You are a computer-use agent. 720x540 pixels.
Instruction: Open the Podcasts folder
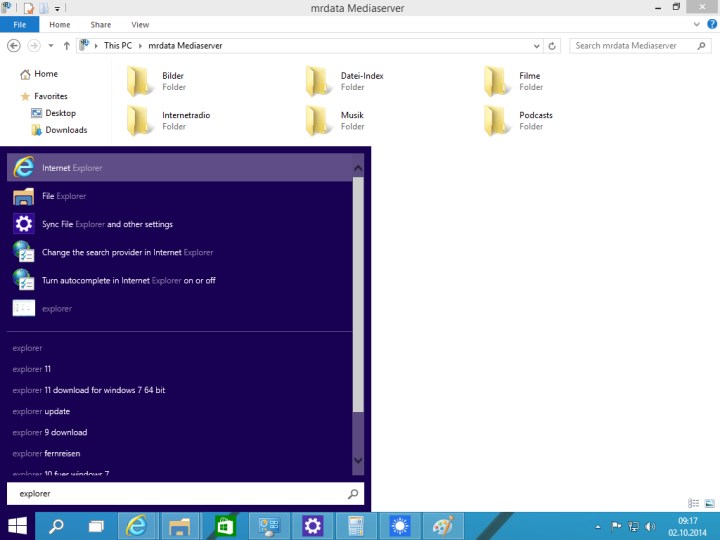[518, 120]
